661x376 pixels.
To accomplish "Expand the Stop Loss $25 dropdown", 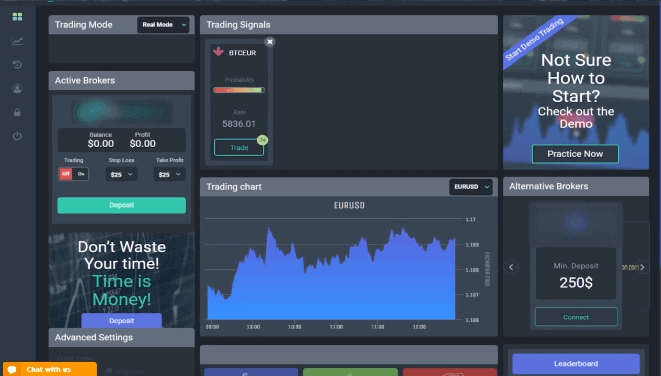I will click(x=121, y=174).
